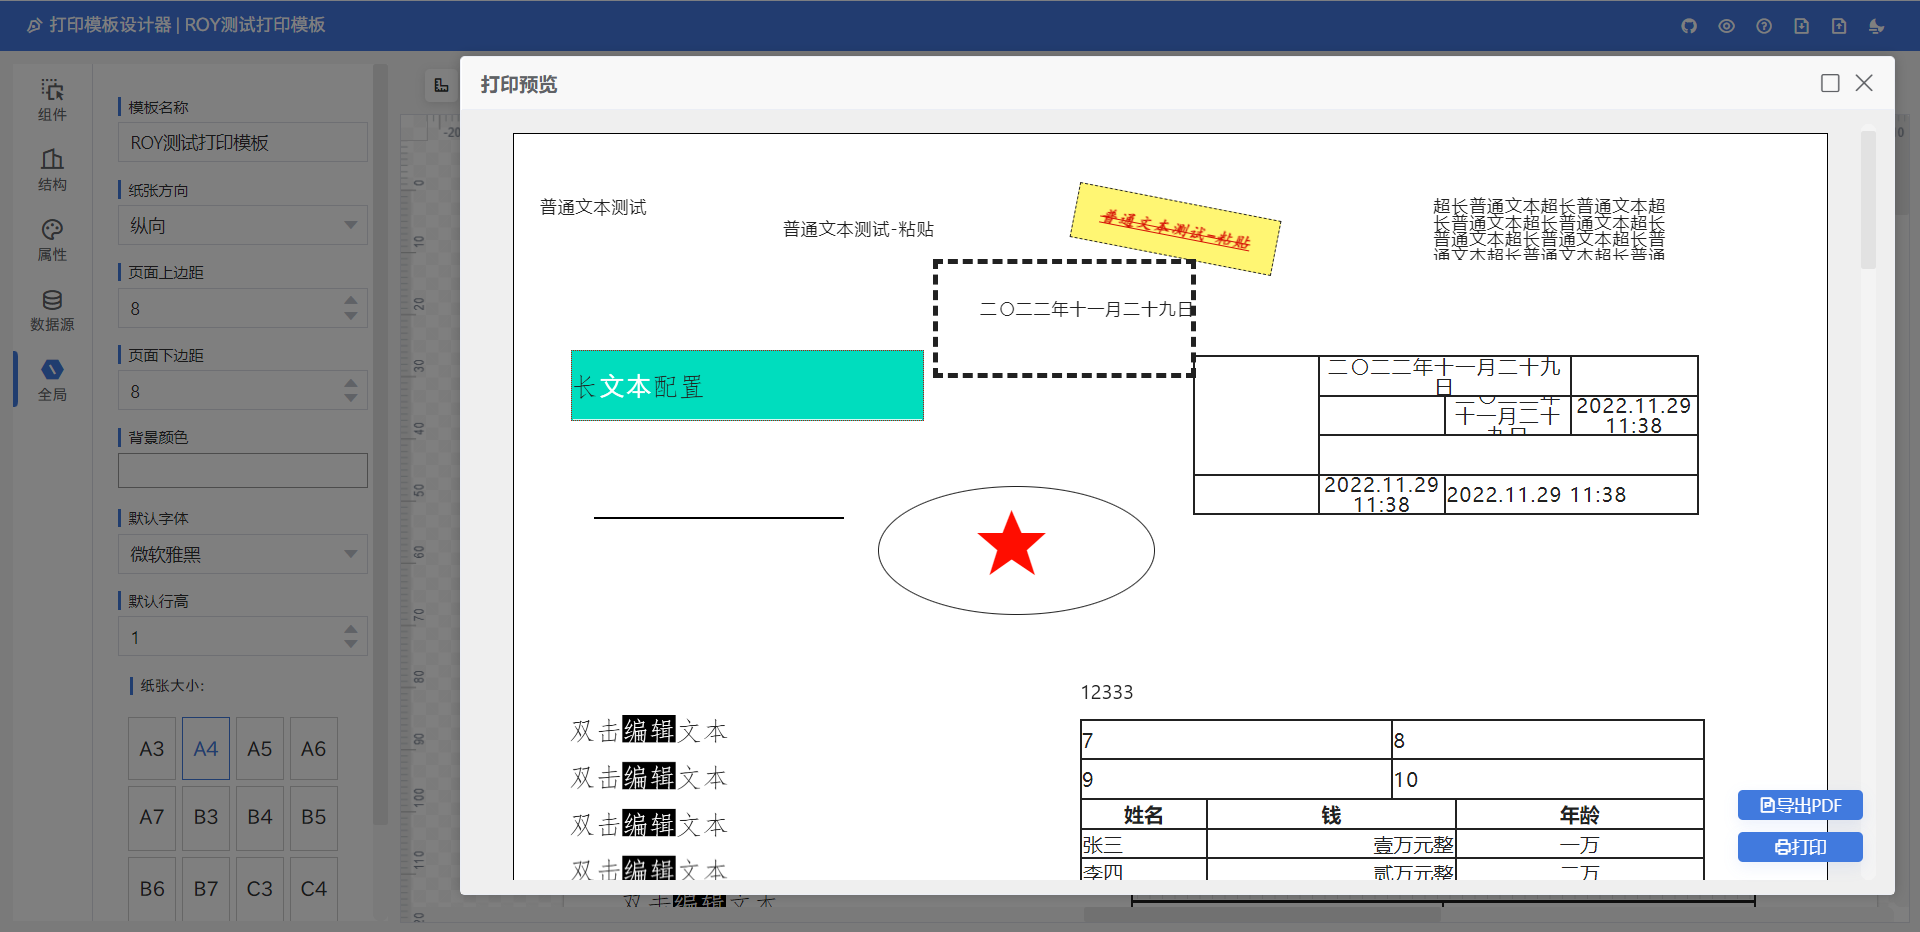
Task: Select B5 paper size
Action: [x=314, y=818]
